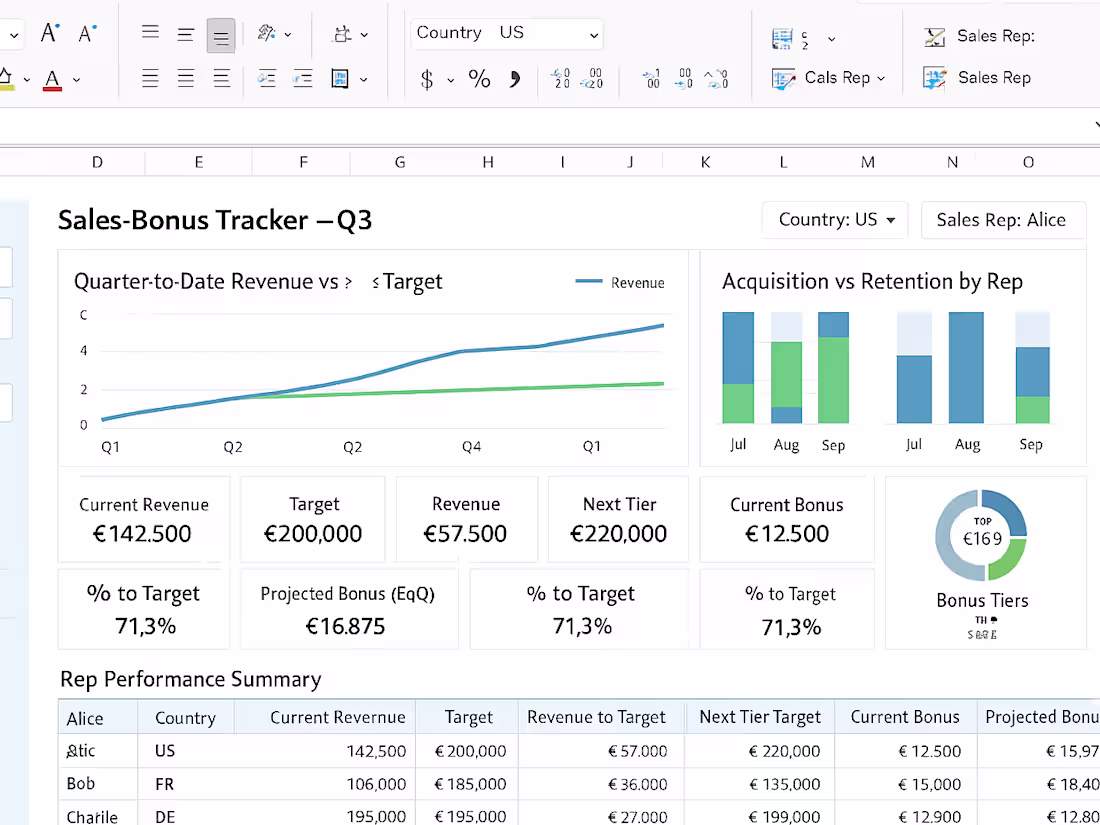The width and height of the screenshot is (1100, 825).
Task: Align text to the left
Action: click(150, 78)
